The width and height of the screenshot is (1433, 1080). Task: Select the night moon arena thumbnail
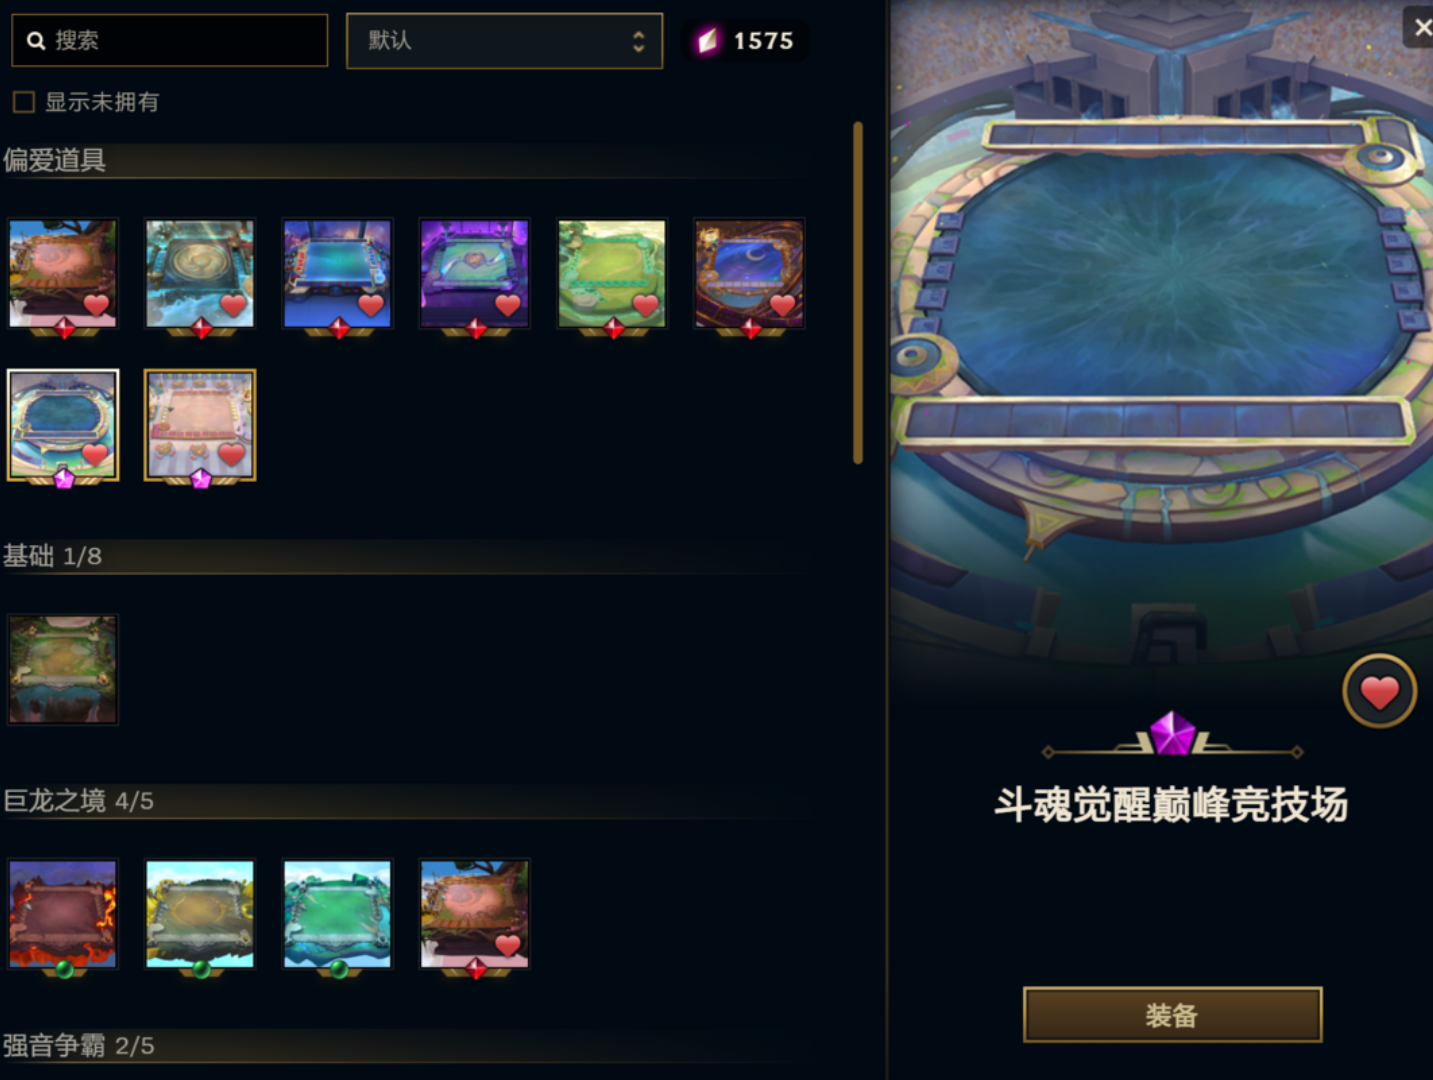[749, 274]
